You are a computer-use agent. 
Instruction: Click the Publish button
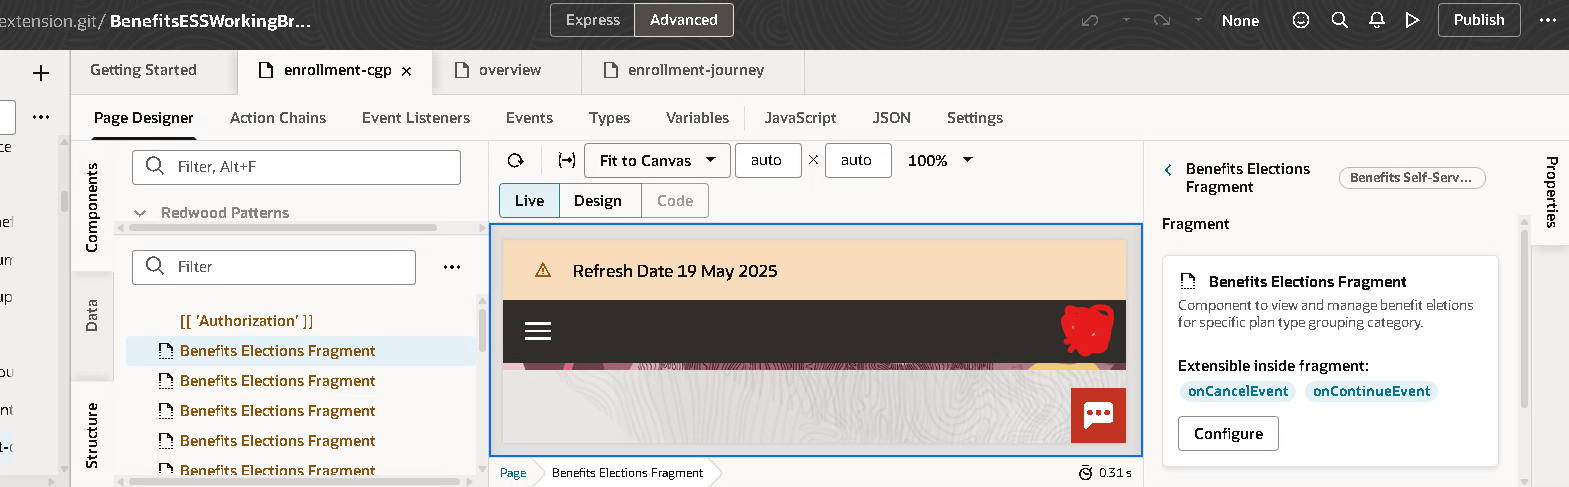coord(1479,20)
